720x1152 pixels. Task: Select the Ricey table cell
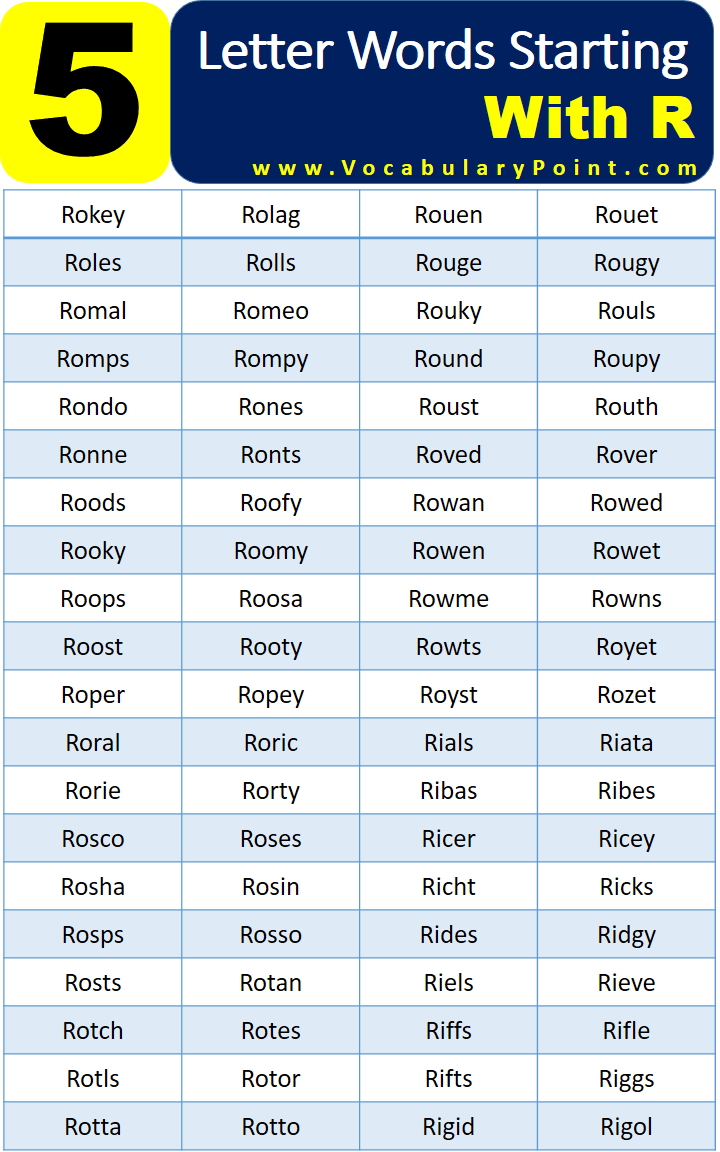pyautogui.click(x=627, y=838)
